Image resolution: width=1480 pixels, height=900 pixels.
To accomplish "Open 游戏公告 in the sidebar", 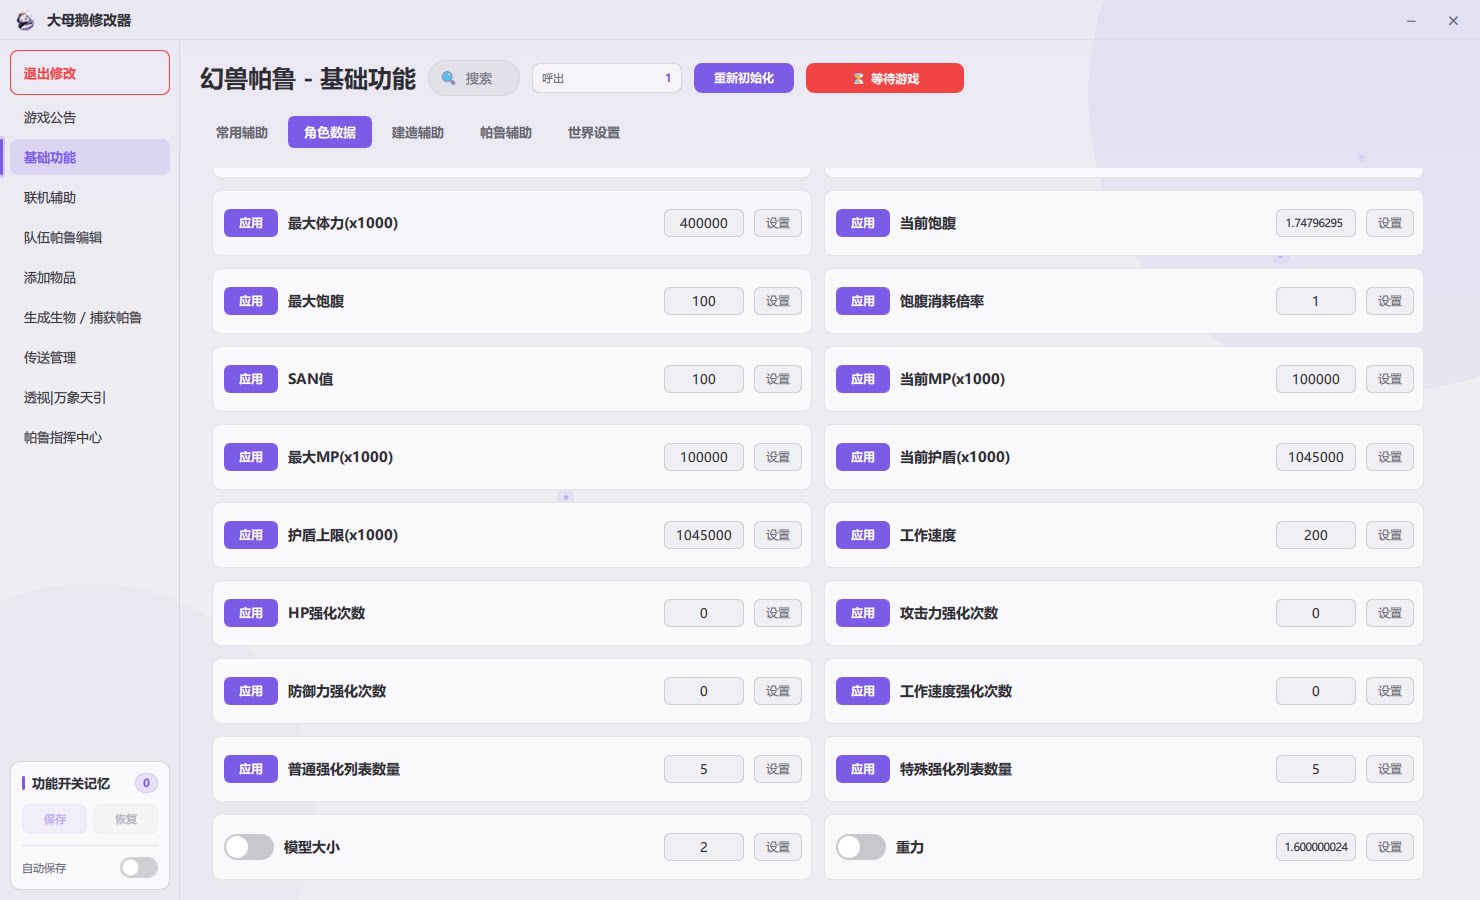I will (x=90, y=117).
